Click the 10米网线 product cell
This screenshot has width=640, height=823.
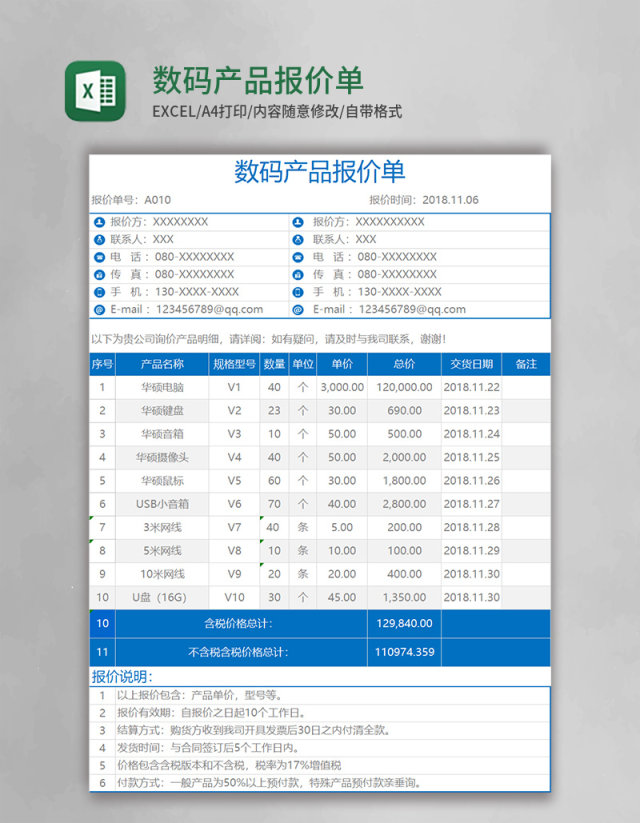[162, 574]
